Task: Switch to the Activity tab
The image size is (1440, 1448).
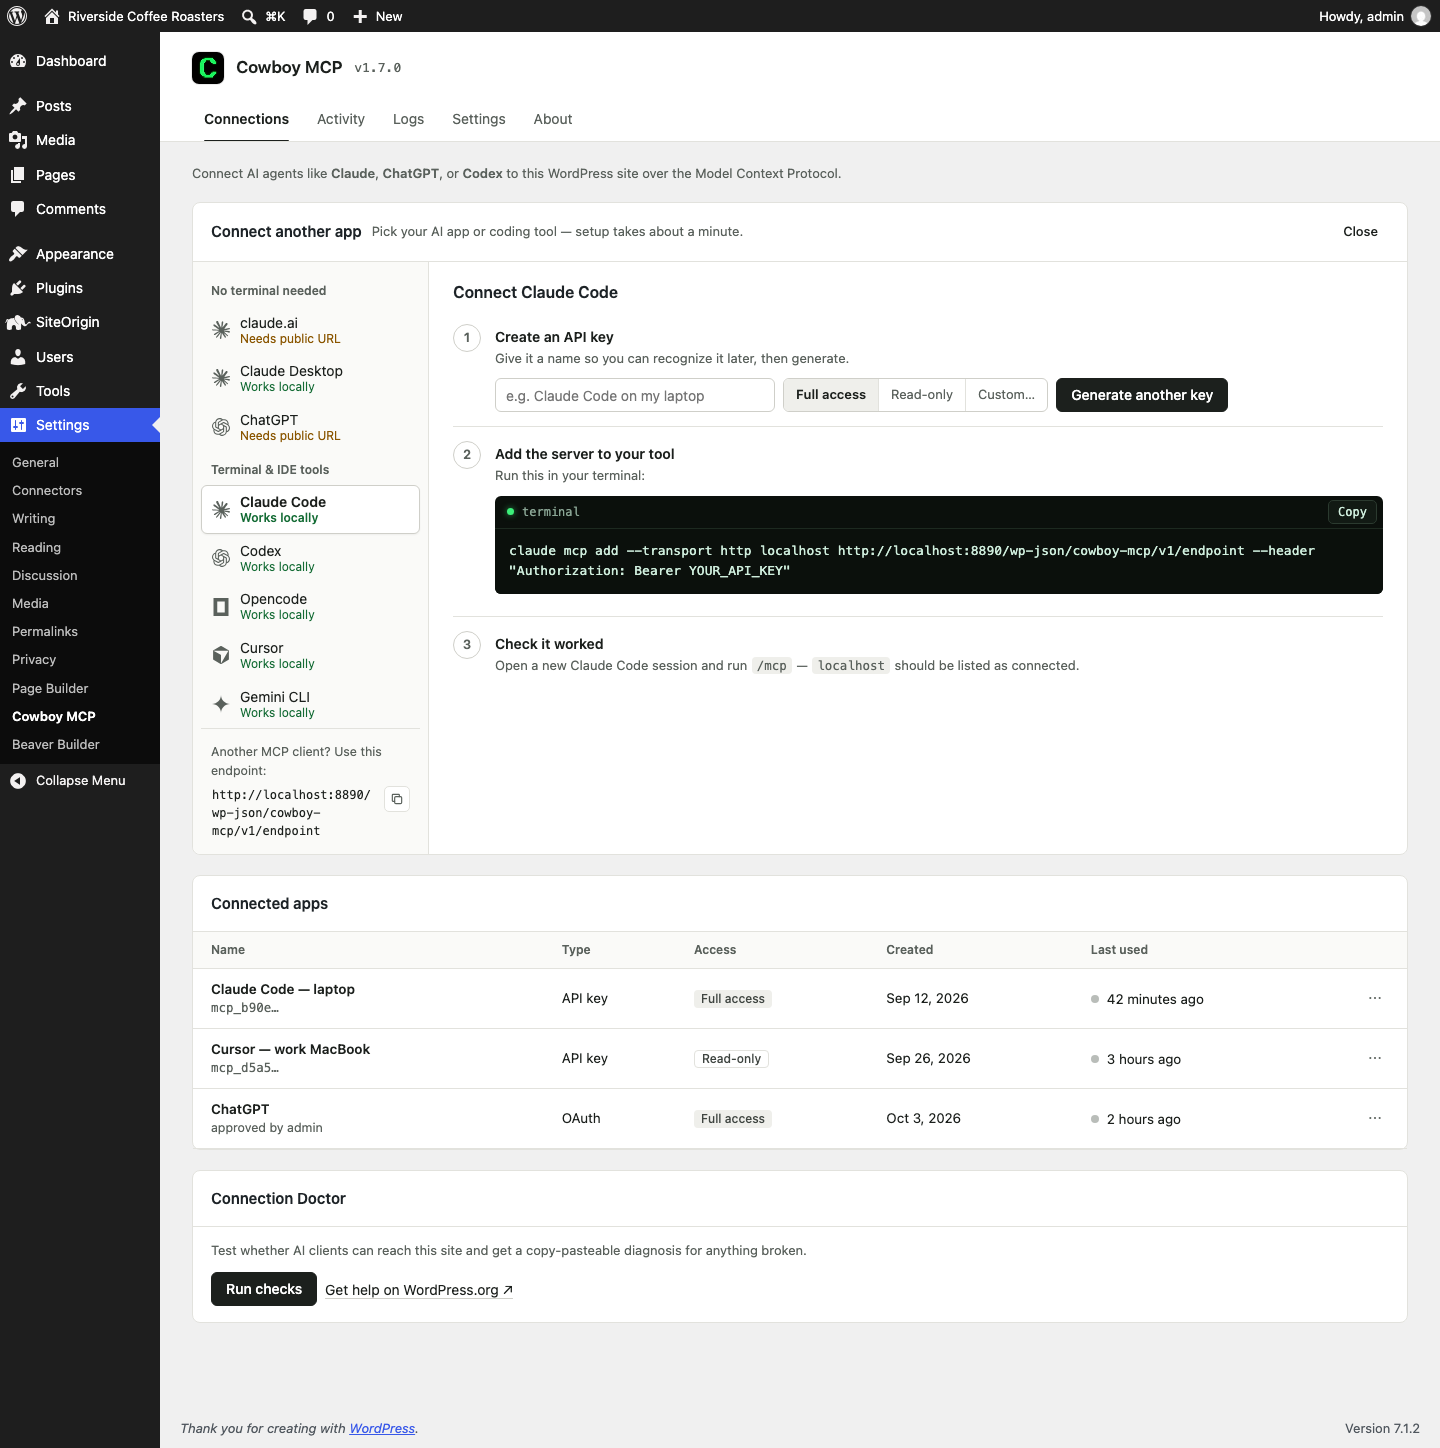Action: [x=341, y=119]
